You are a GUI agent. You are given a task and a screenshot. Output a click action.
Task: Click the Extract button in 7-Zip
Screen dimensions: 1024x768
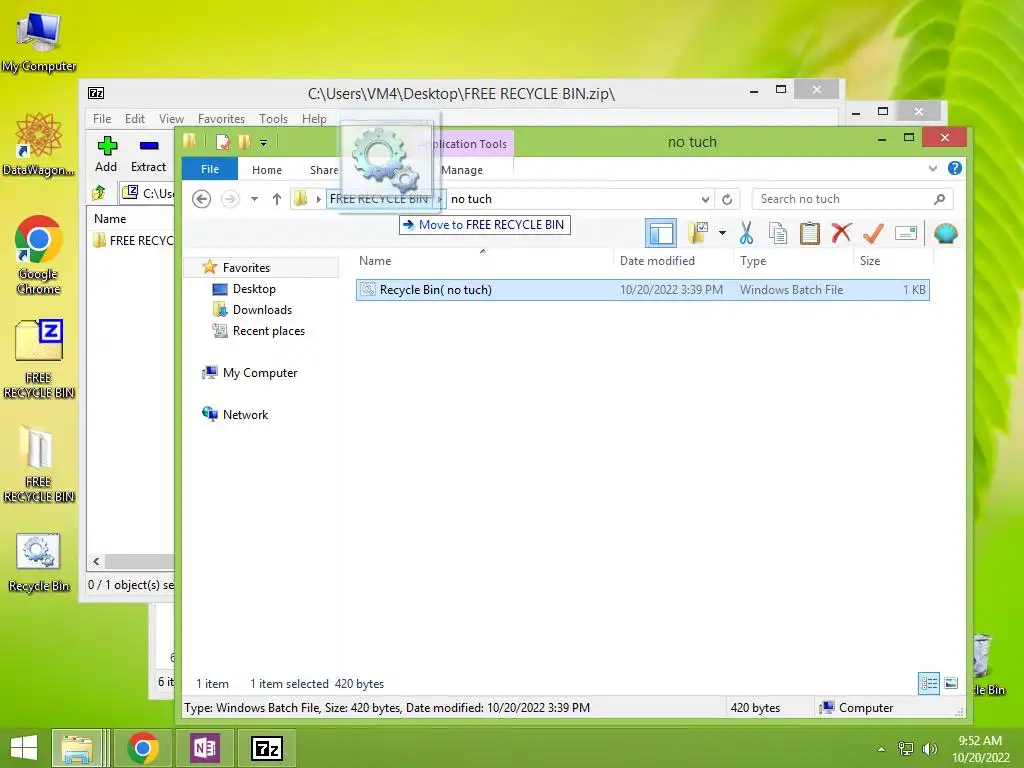point(148,155)
